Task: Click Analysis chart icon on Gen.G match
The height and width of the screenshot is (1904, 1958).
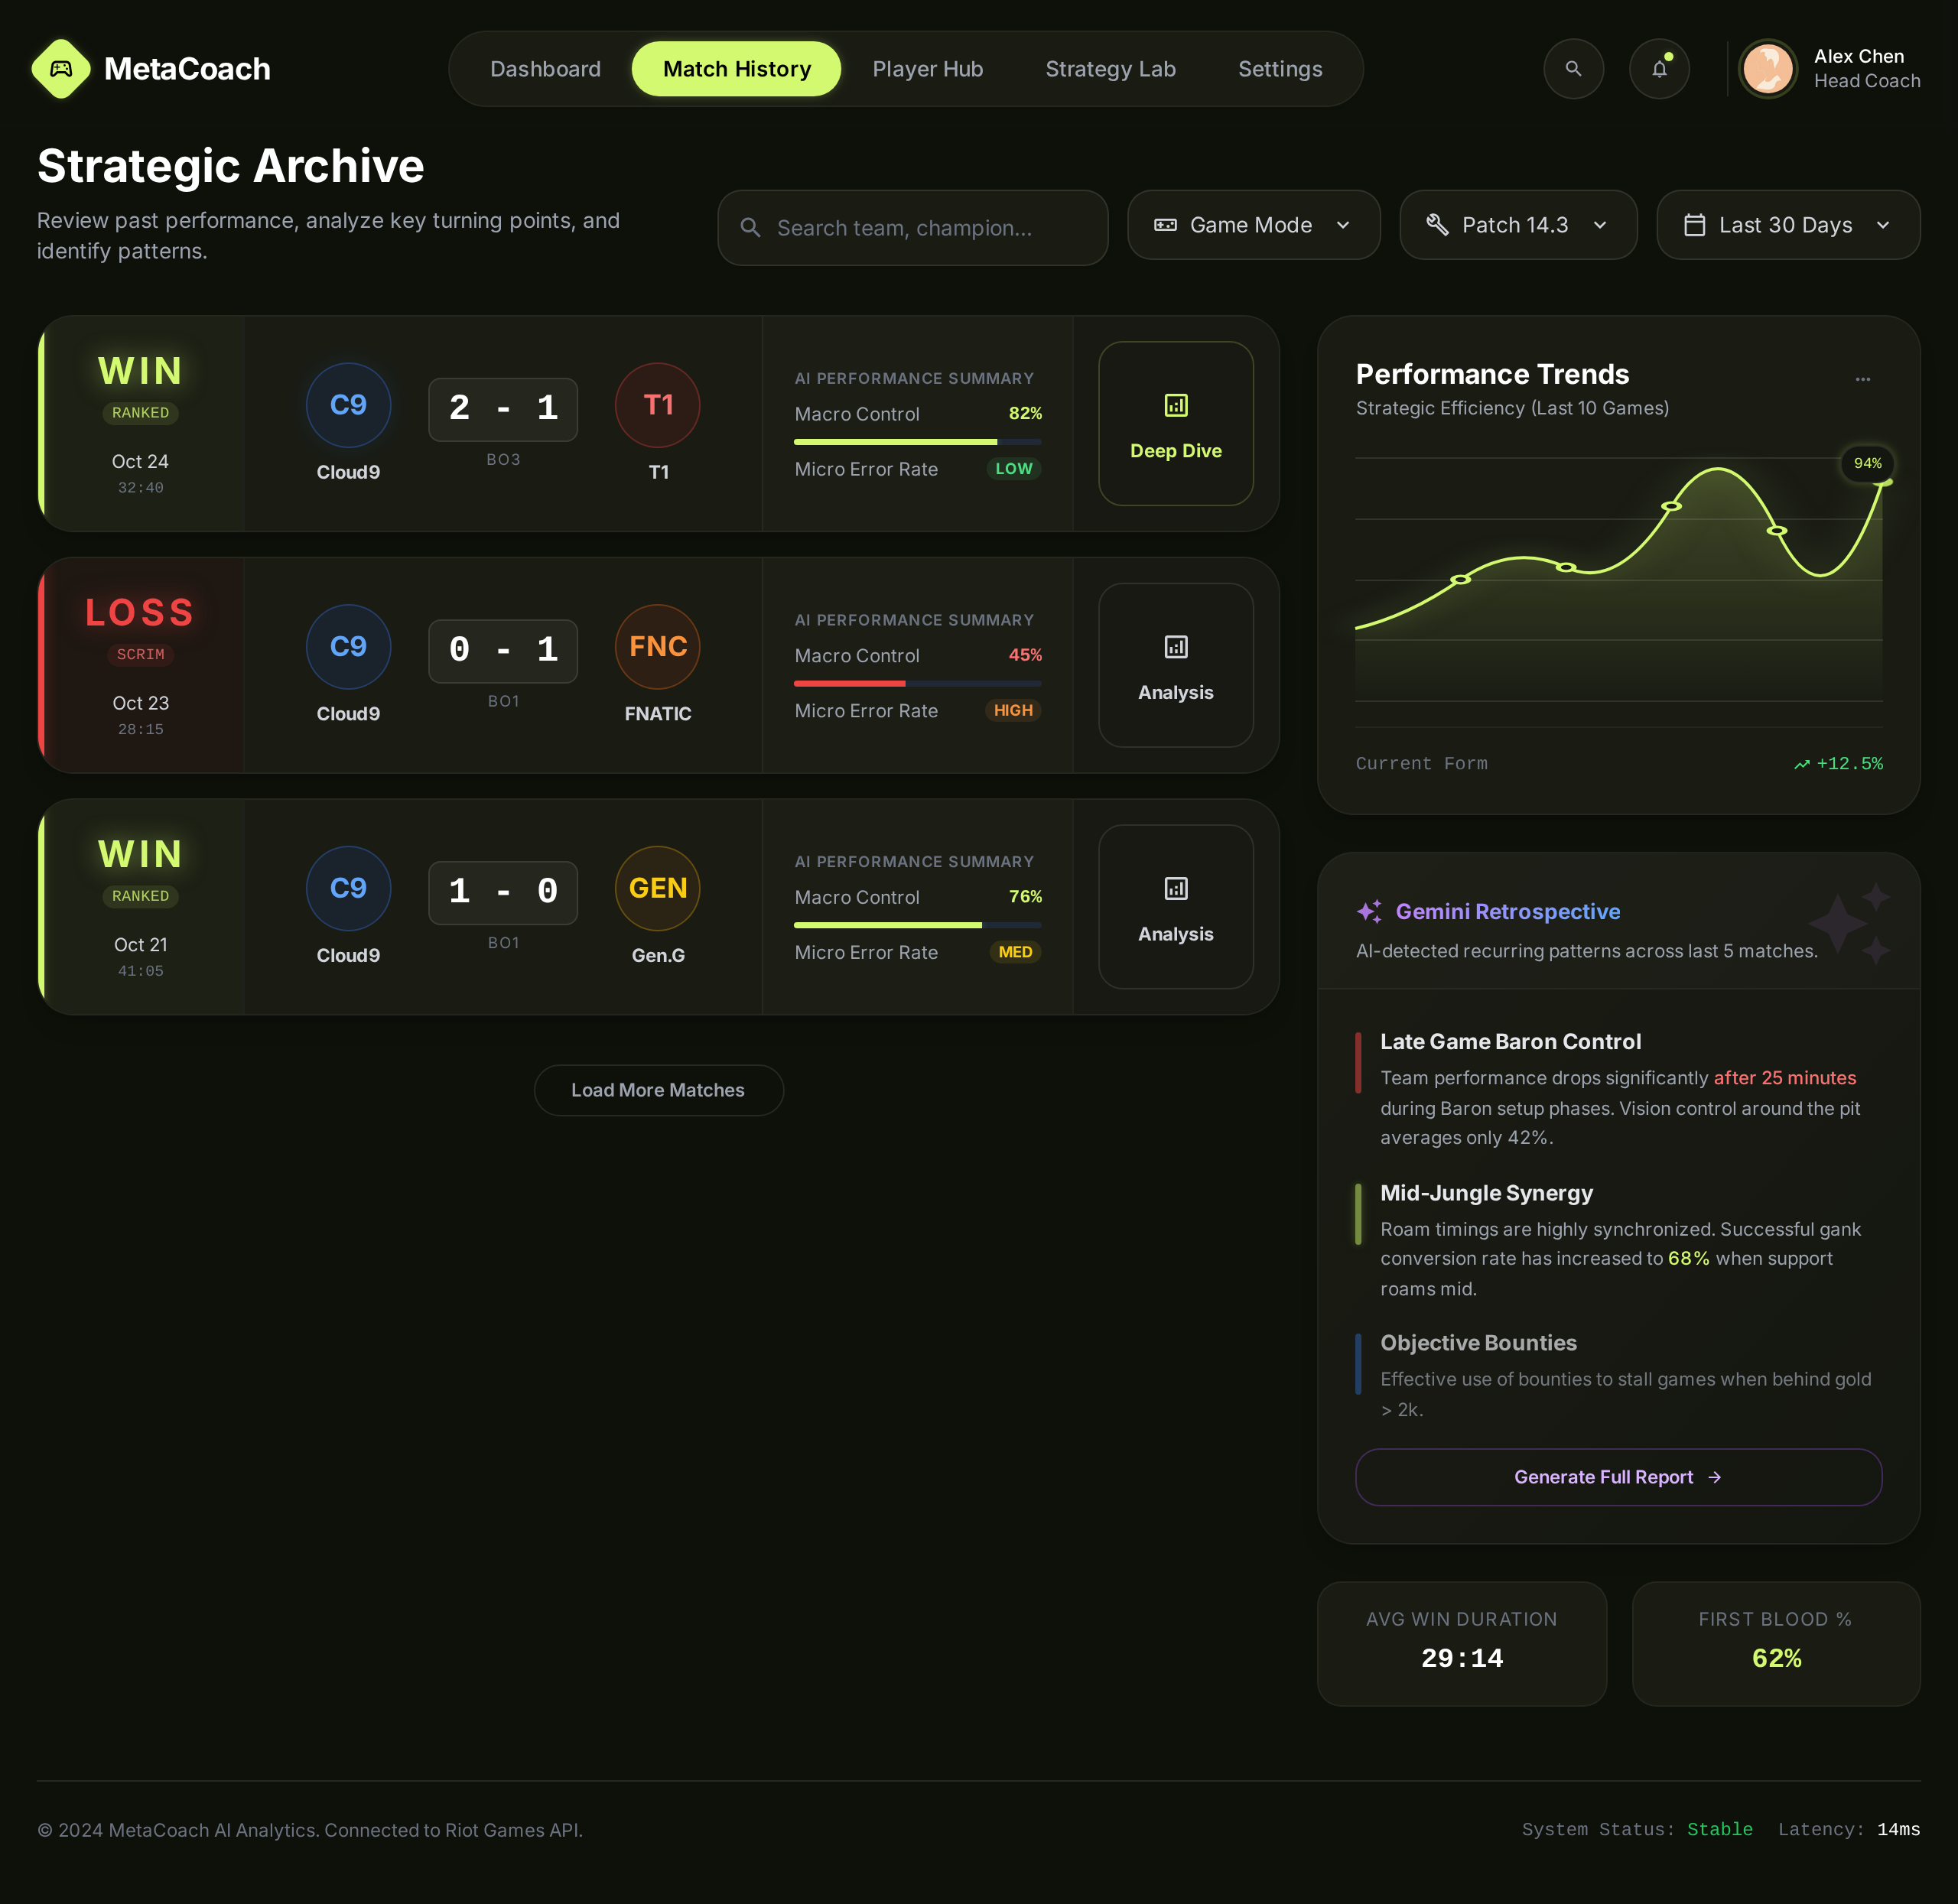Action: coord(1175,888)
